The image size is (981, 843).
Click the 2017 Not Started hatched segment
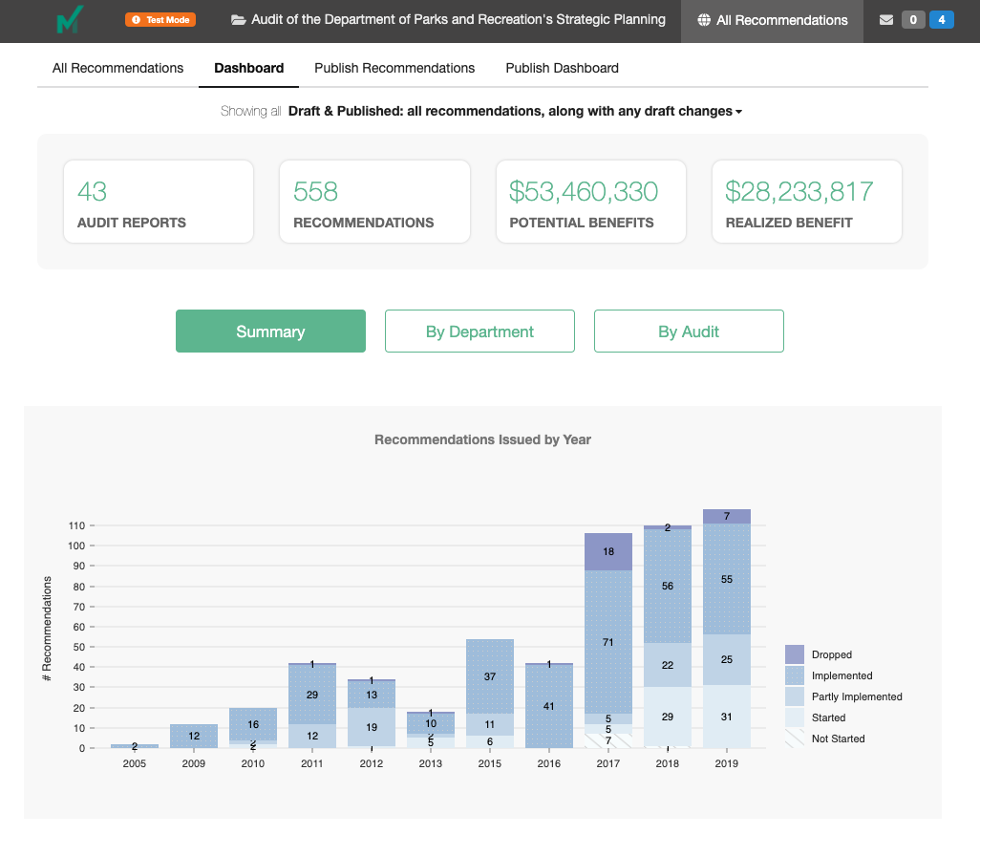608,741
